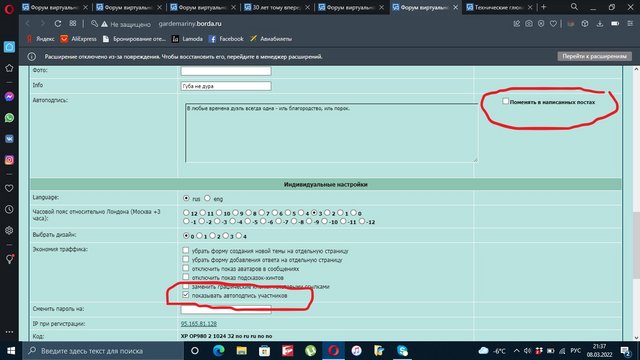Check 'убрать форму создания новой темы' option
640x360 pixels.
point(186,250)
